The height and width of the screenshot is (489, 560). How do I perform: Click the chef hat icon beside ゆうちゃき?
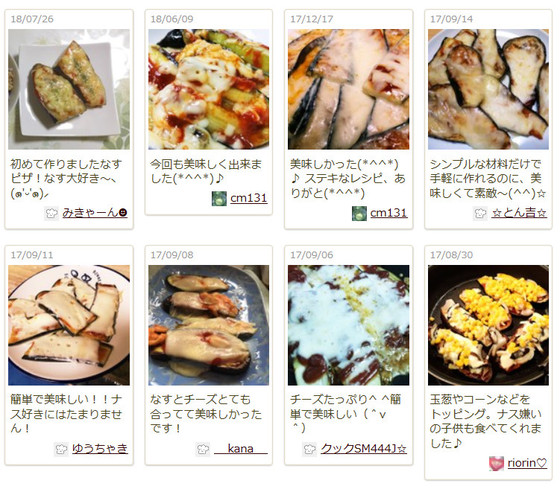61,449
